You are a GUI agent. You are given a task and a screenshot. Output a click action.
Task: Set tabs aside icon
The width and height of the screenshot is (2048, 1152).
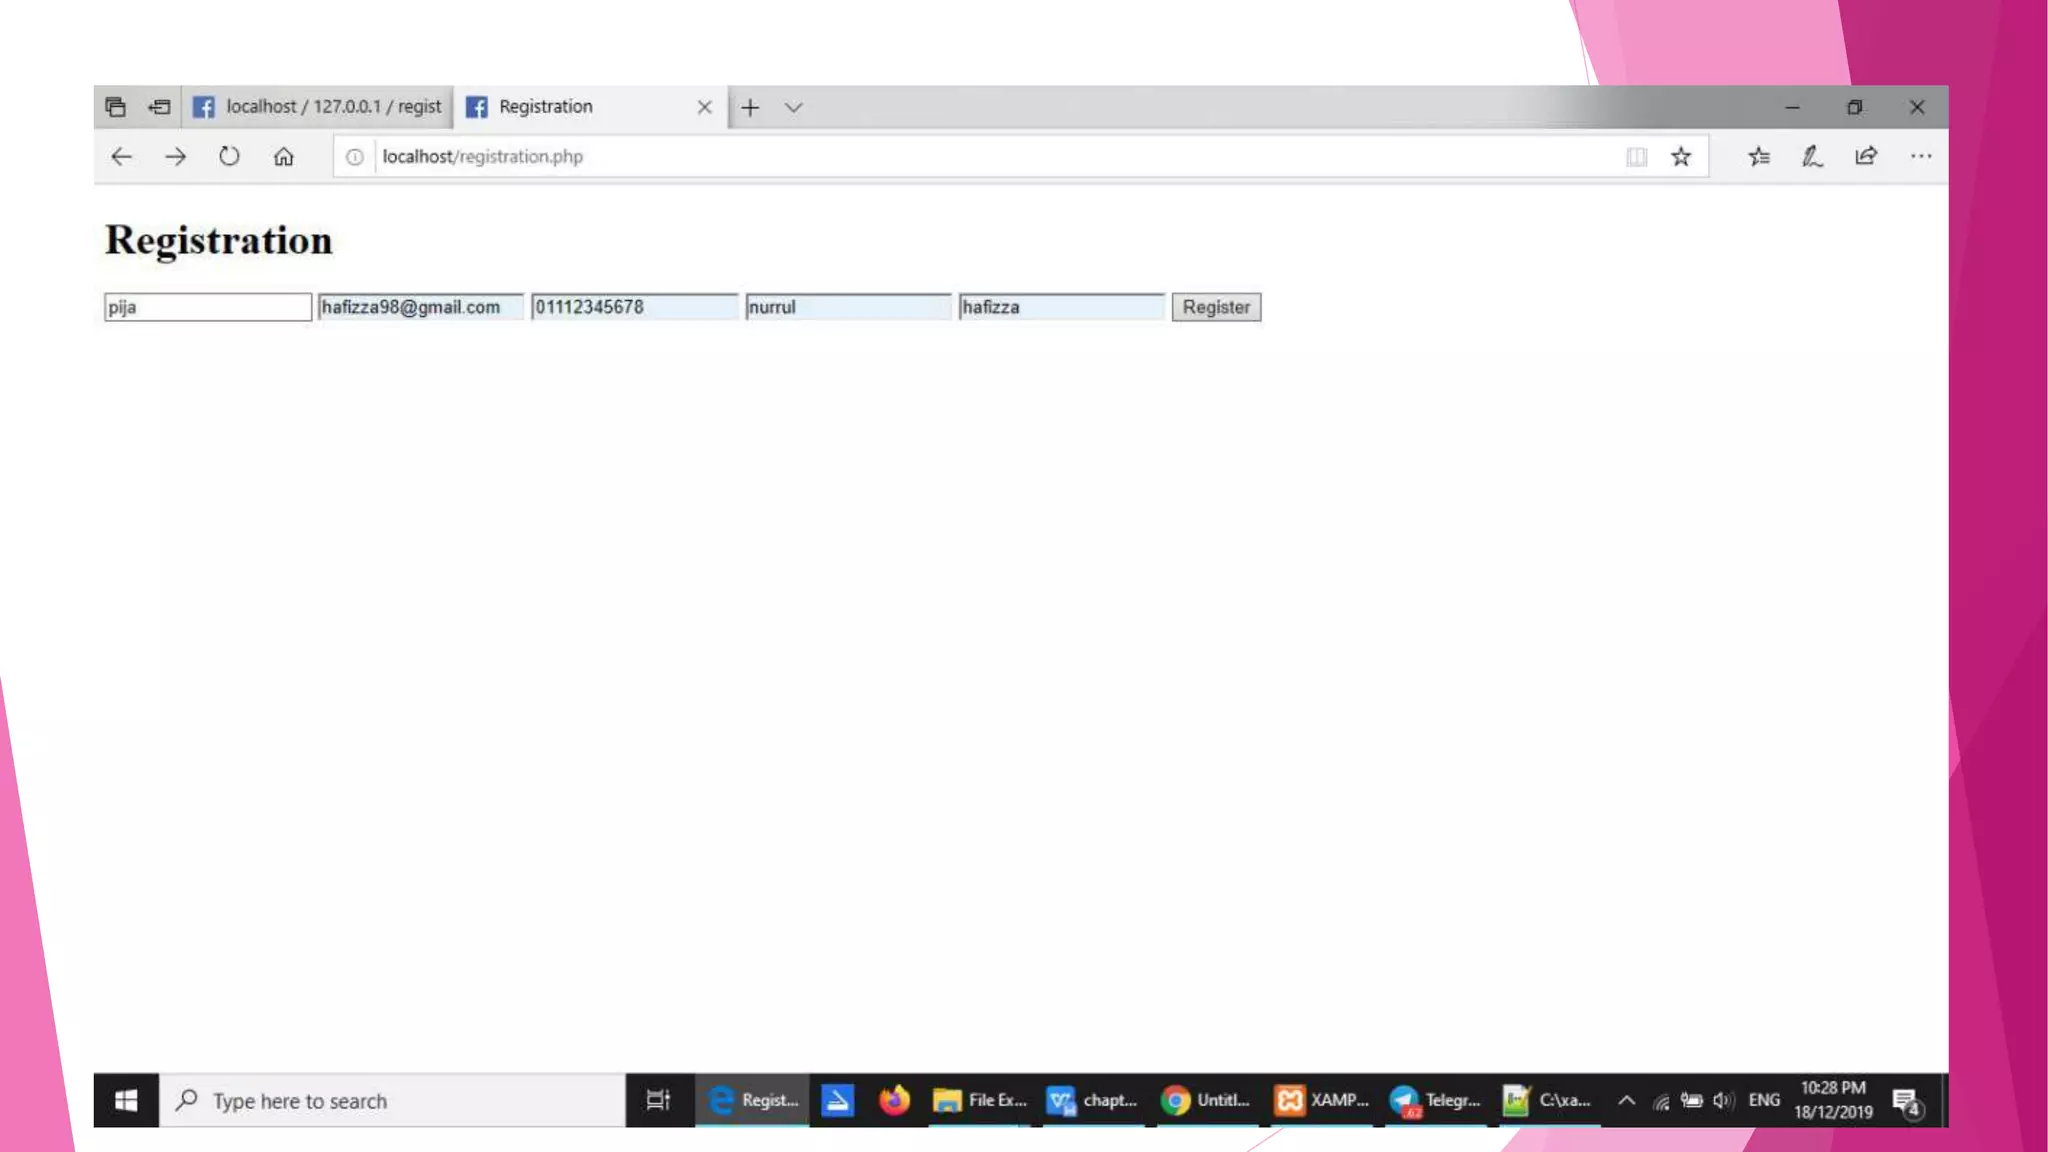click(x=159, y=107)
